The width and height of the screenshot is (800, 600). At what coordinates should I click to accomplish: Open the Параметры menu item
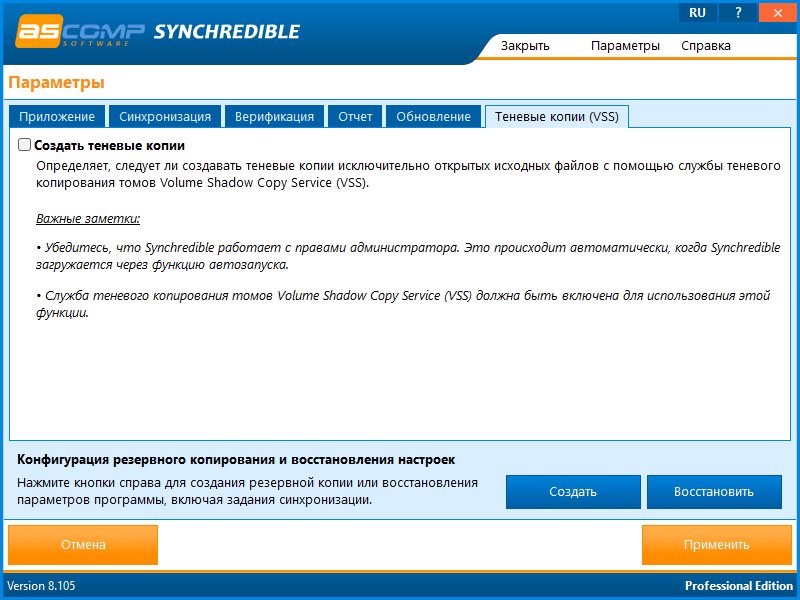pyautogui.click(x=625, y=46)
